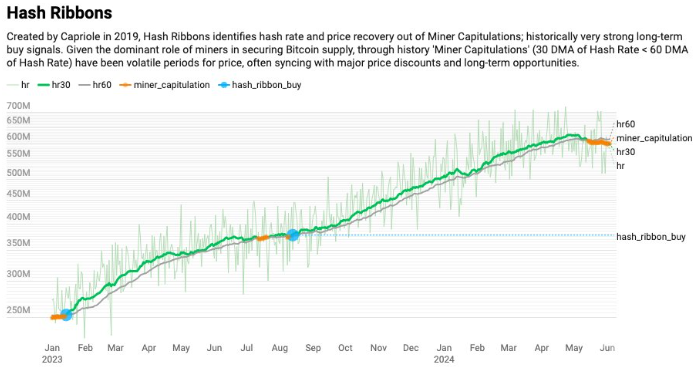Click the Jan 2024 x-axis label

[x=444, y=353]
